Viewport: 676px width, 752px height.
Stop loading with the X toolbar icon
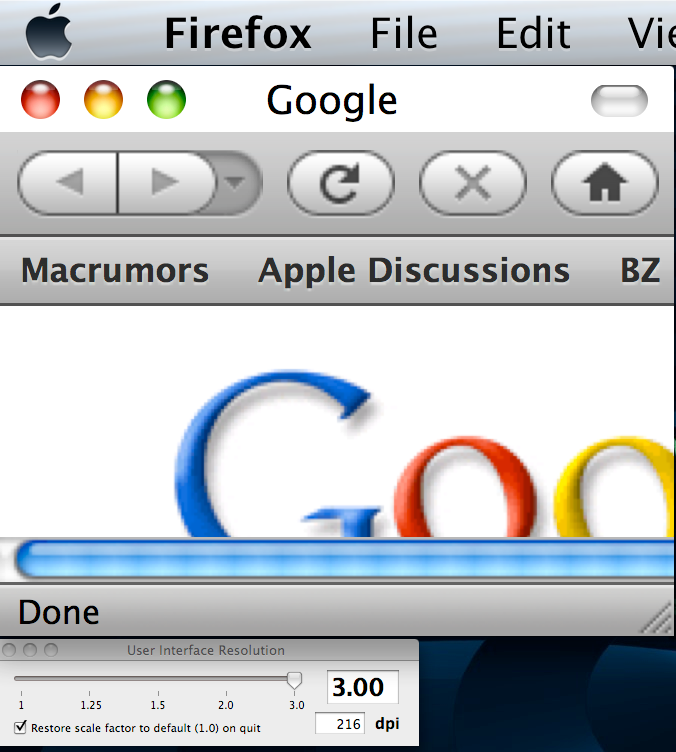pyautogui.click(x=473, y=182)
